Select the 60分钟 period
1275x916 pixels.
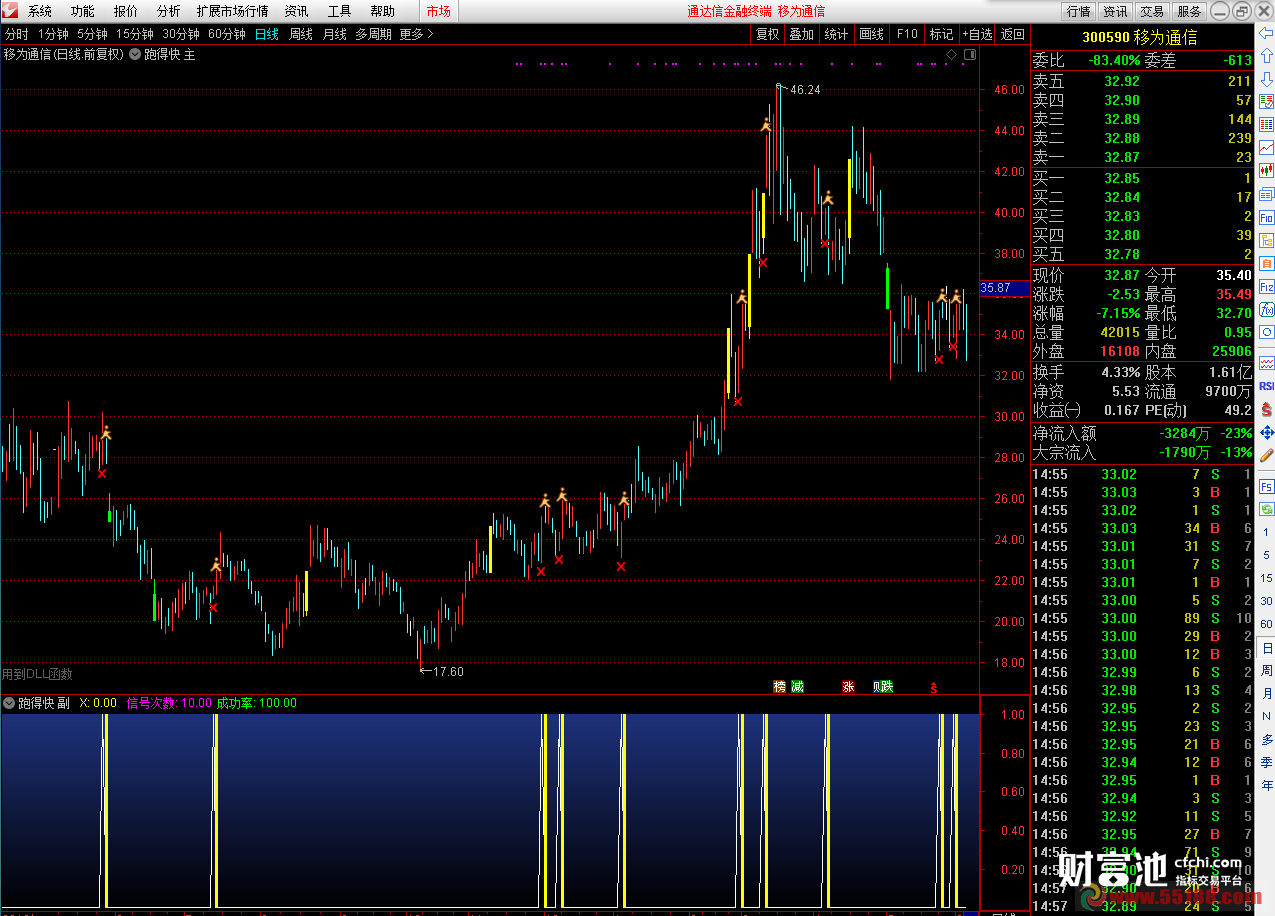tap(227, 34)
